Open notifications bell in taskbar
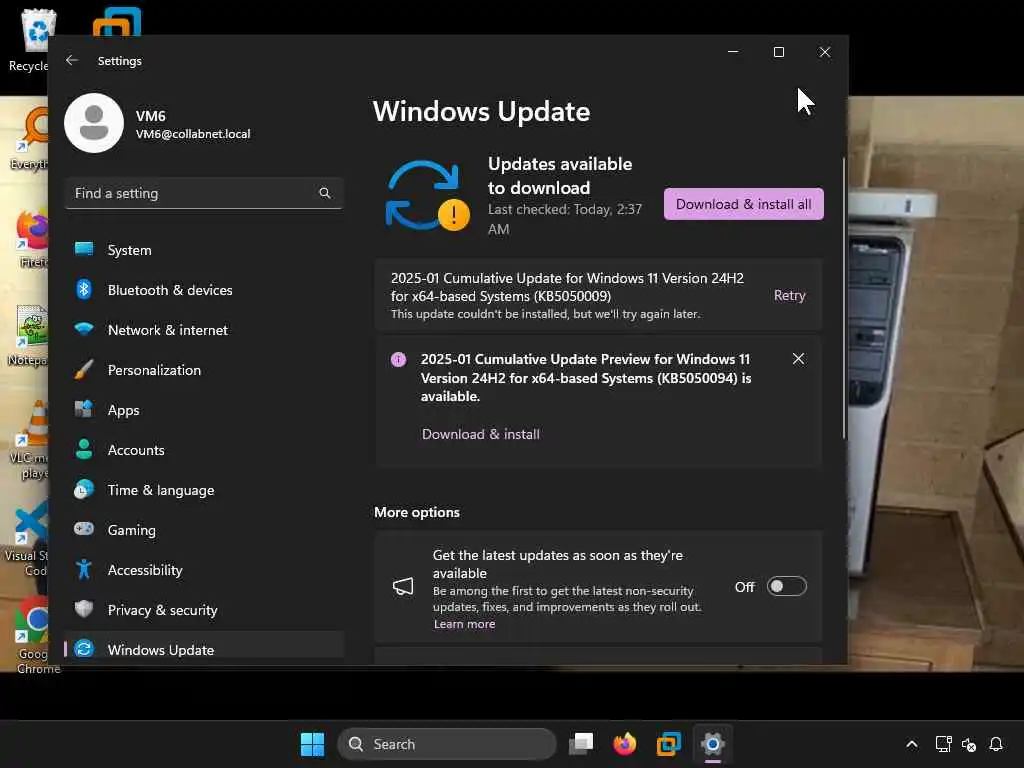The image size is (1024, 768). [x=996, y=744]
